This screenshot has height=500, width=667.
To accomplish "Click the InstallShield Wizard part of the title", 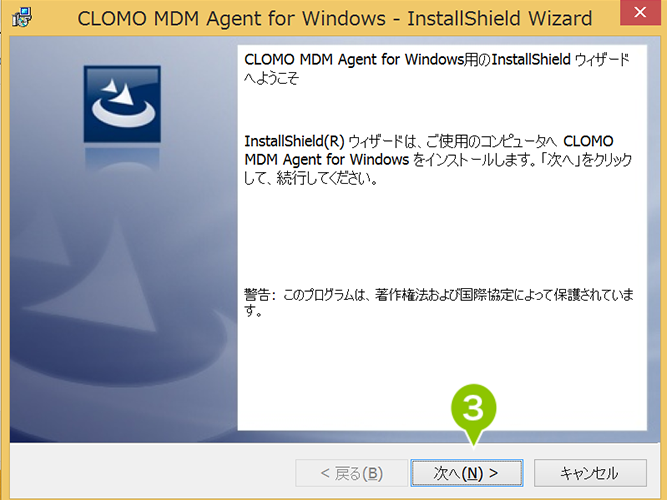I will (x=499, y=18).
